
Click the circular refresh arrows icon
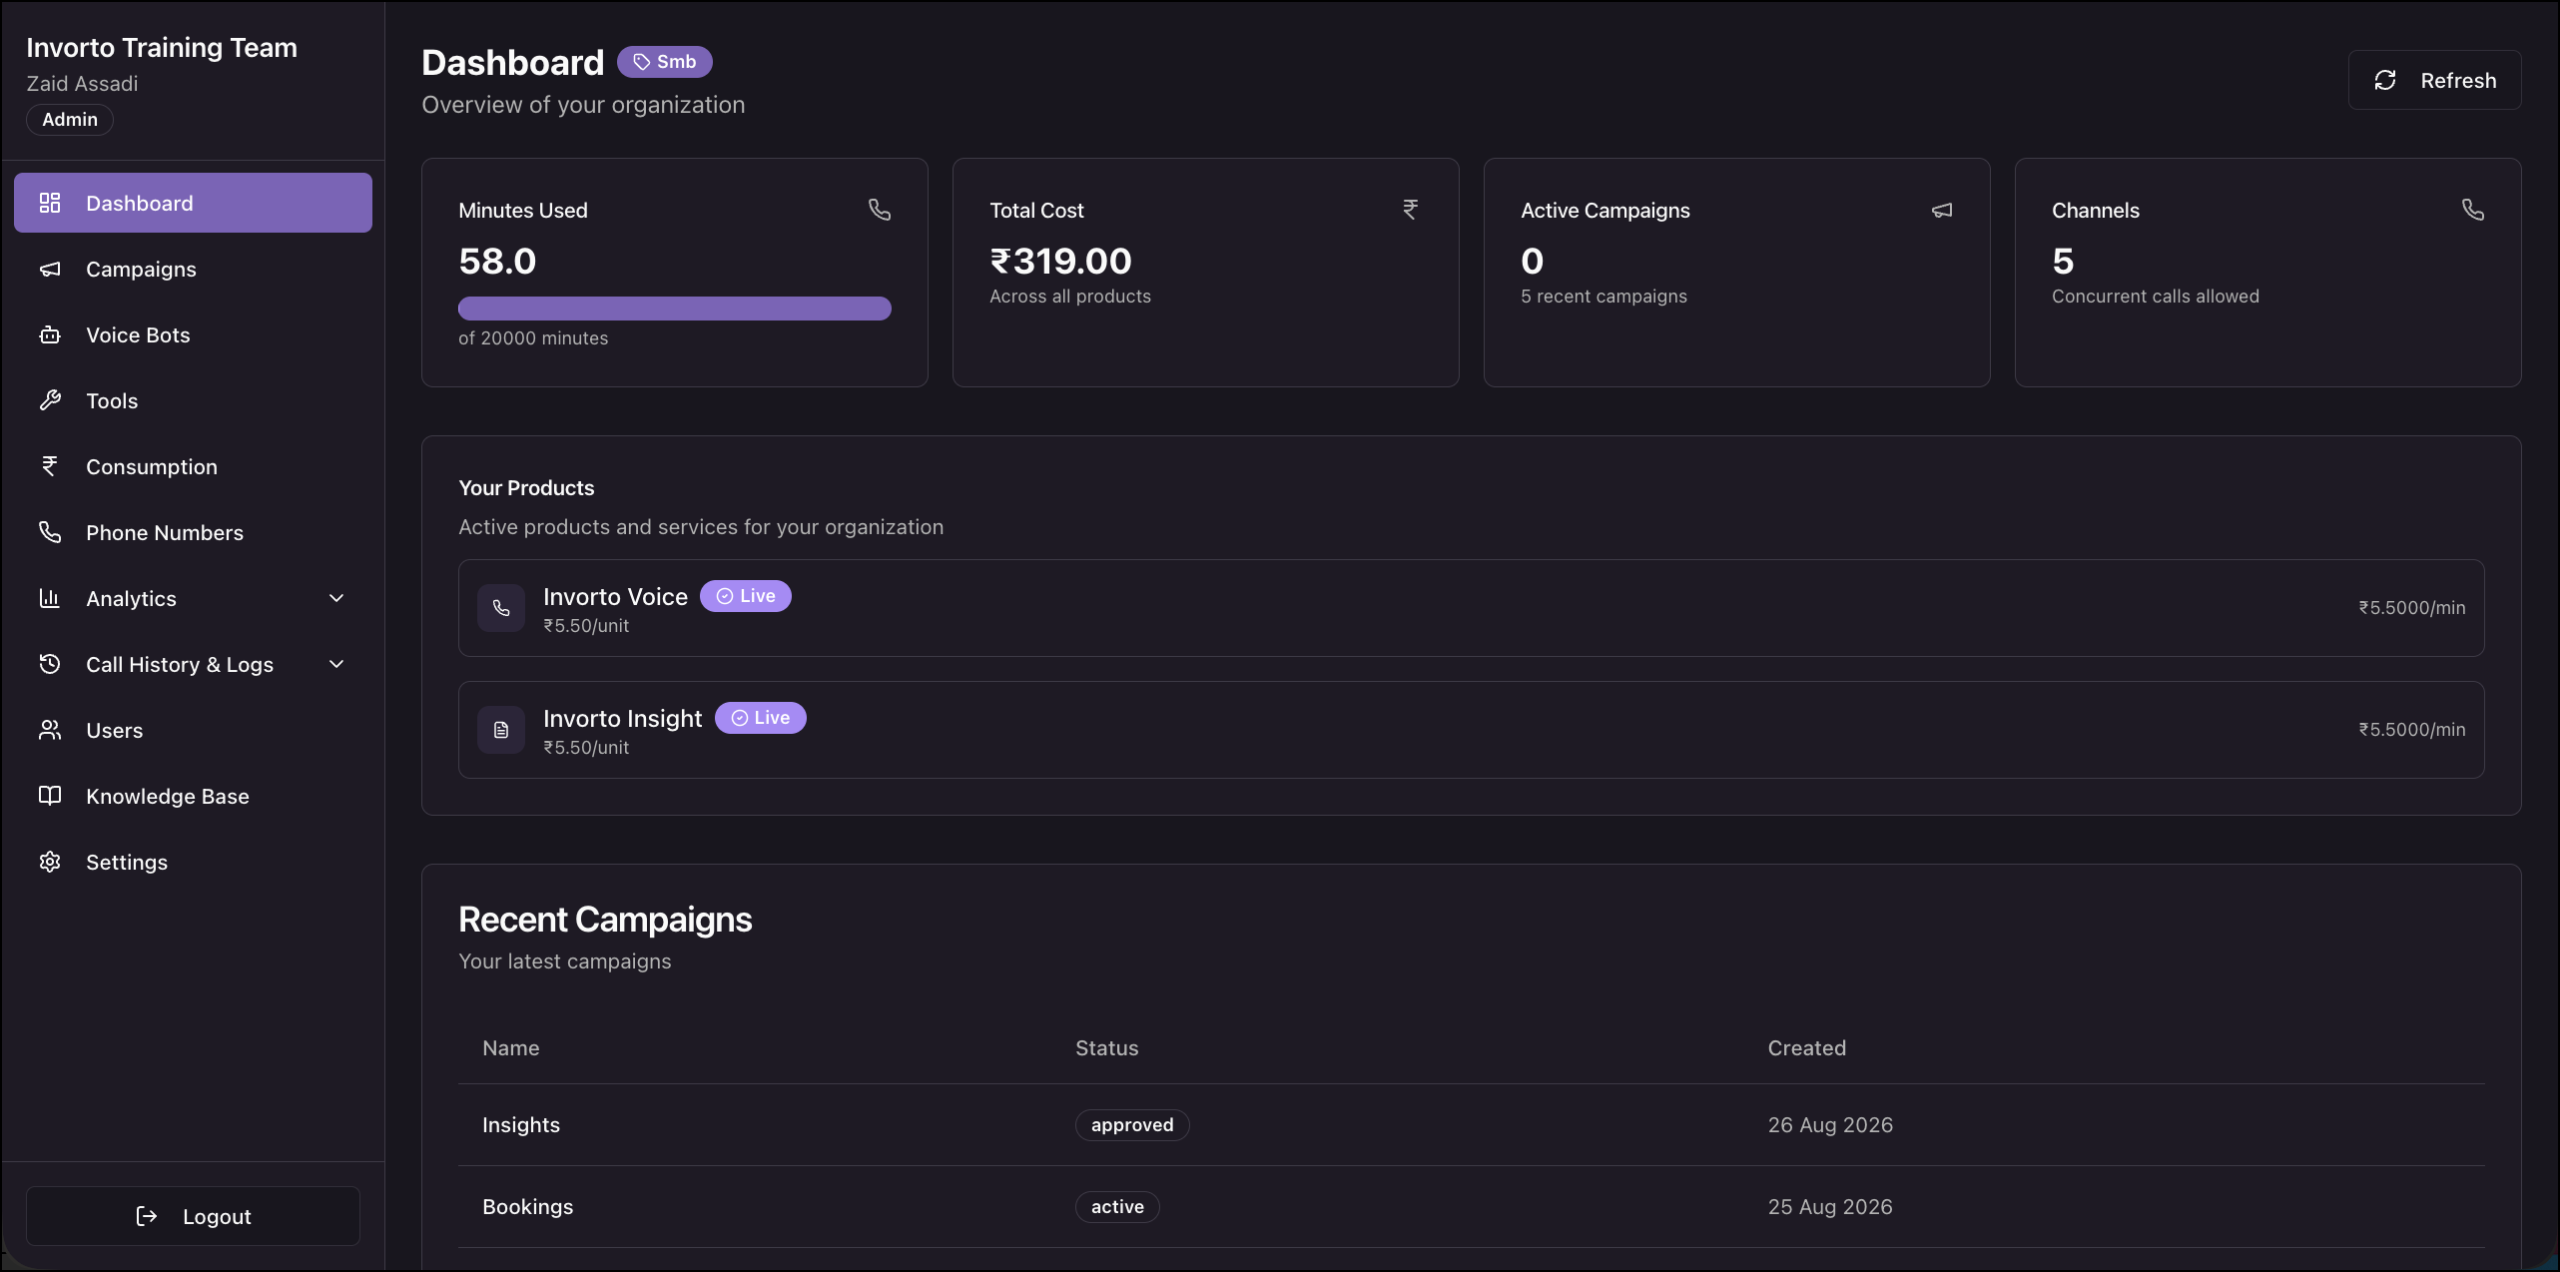pos(2385,80)
